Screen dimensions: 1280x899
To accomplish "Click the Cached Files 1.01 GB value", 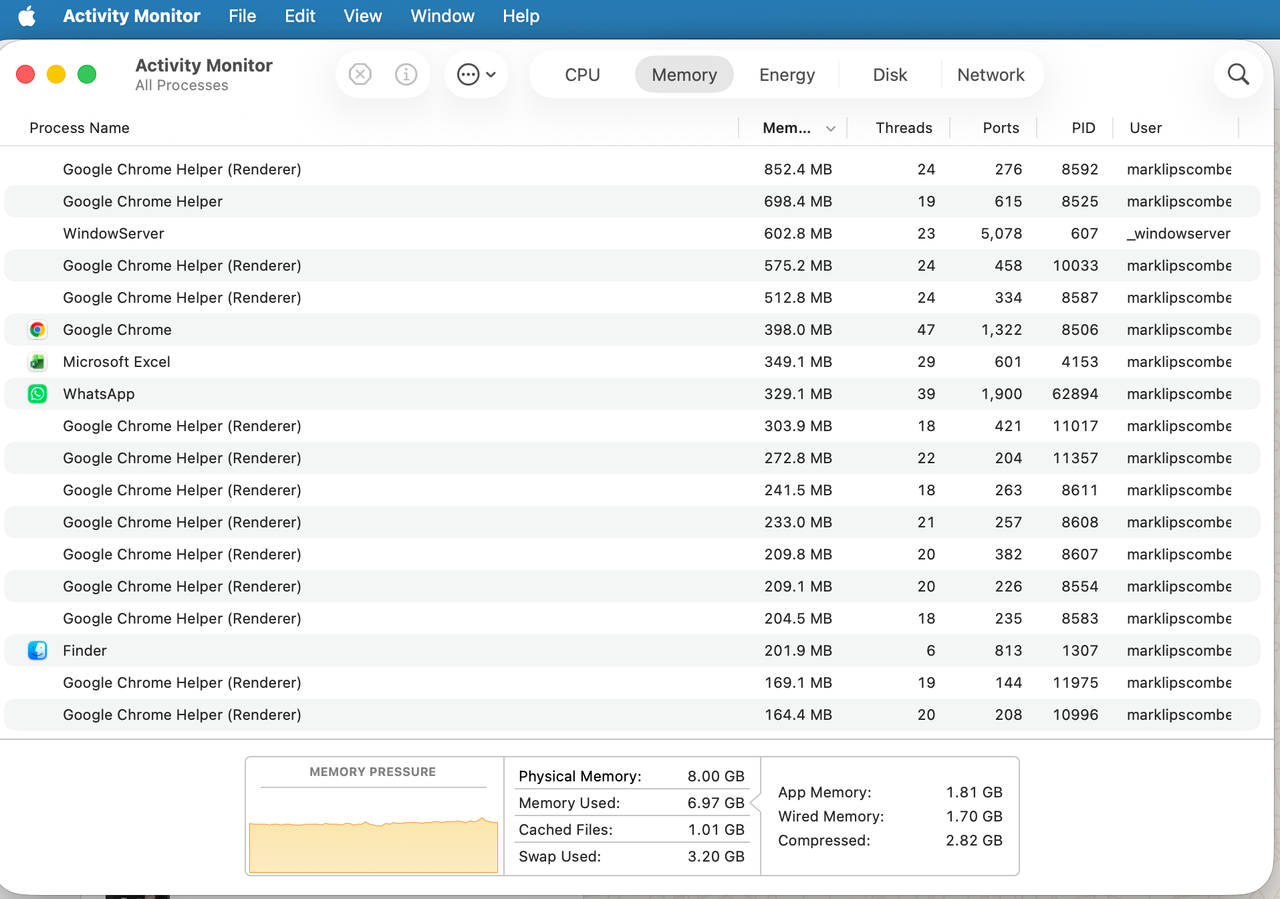I will click(x=717, y=830).
